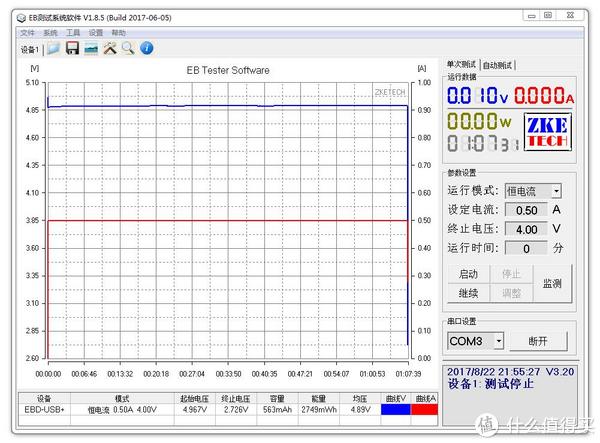Click the 终止电压 4.00 input field
This screenshot has width=600, height=443.
527,229
